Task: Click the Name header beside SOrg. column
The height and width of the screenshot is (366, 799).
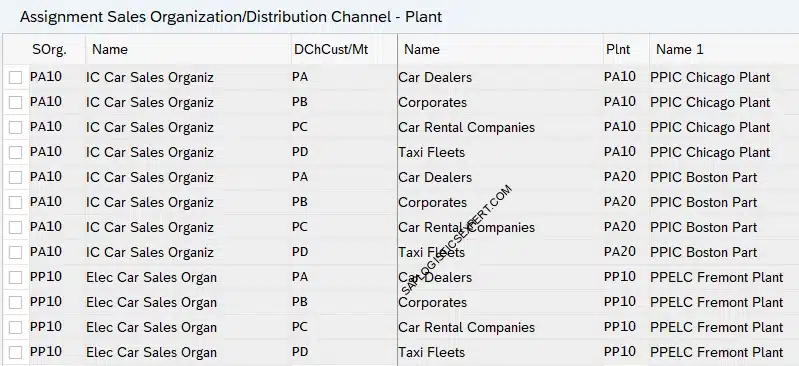Action: tap(110, 49)
